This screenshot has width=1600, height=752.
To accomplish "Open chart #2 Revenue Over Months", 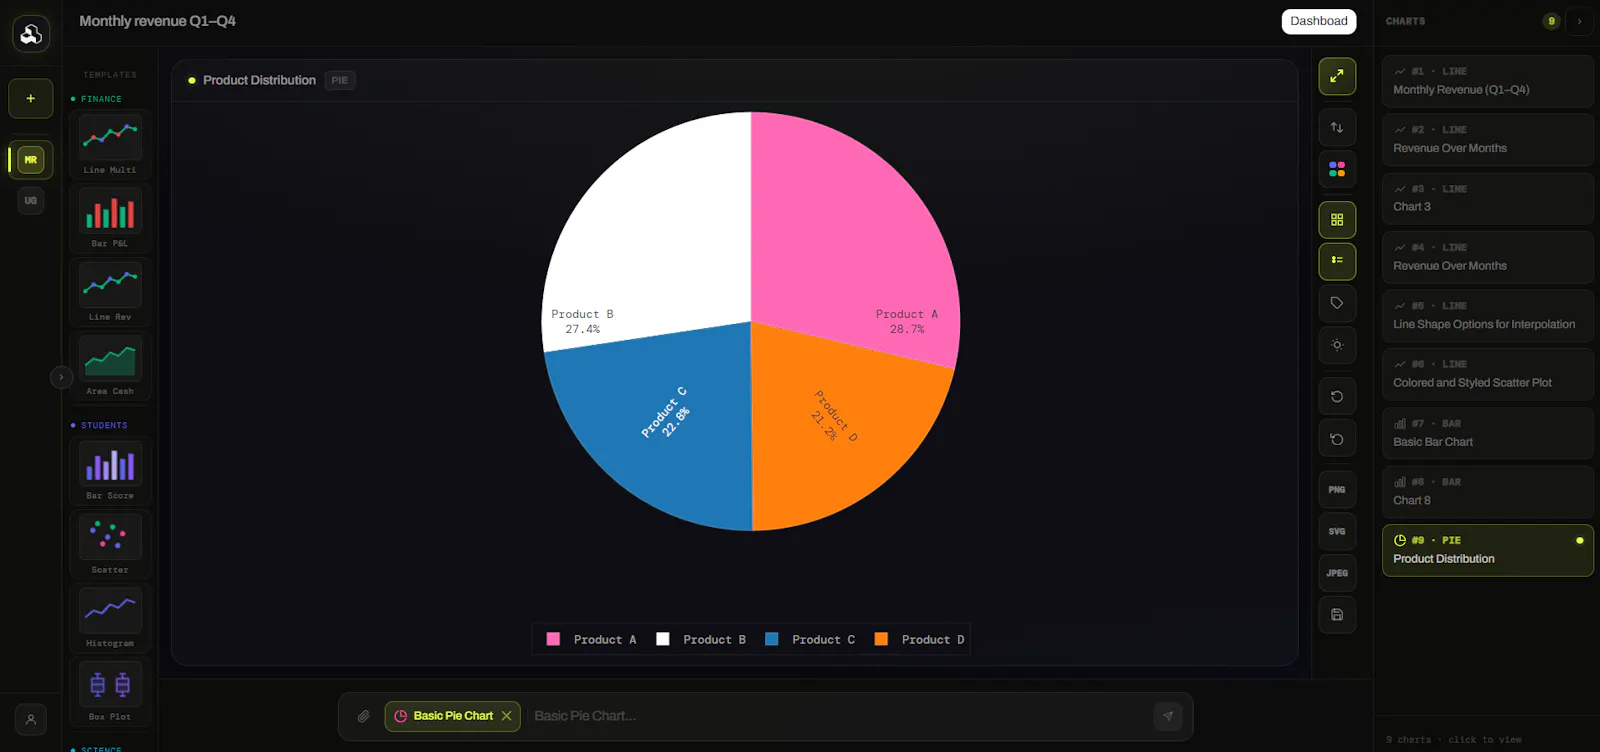I will (1488, 139).
